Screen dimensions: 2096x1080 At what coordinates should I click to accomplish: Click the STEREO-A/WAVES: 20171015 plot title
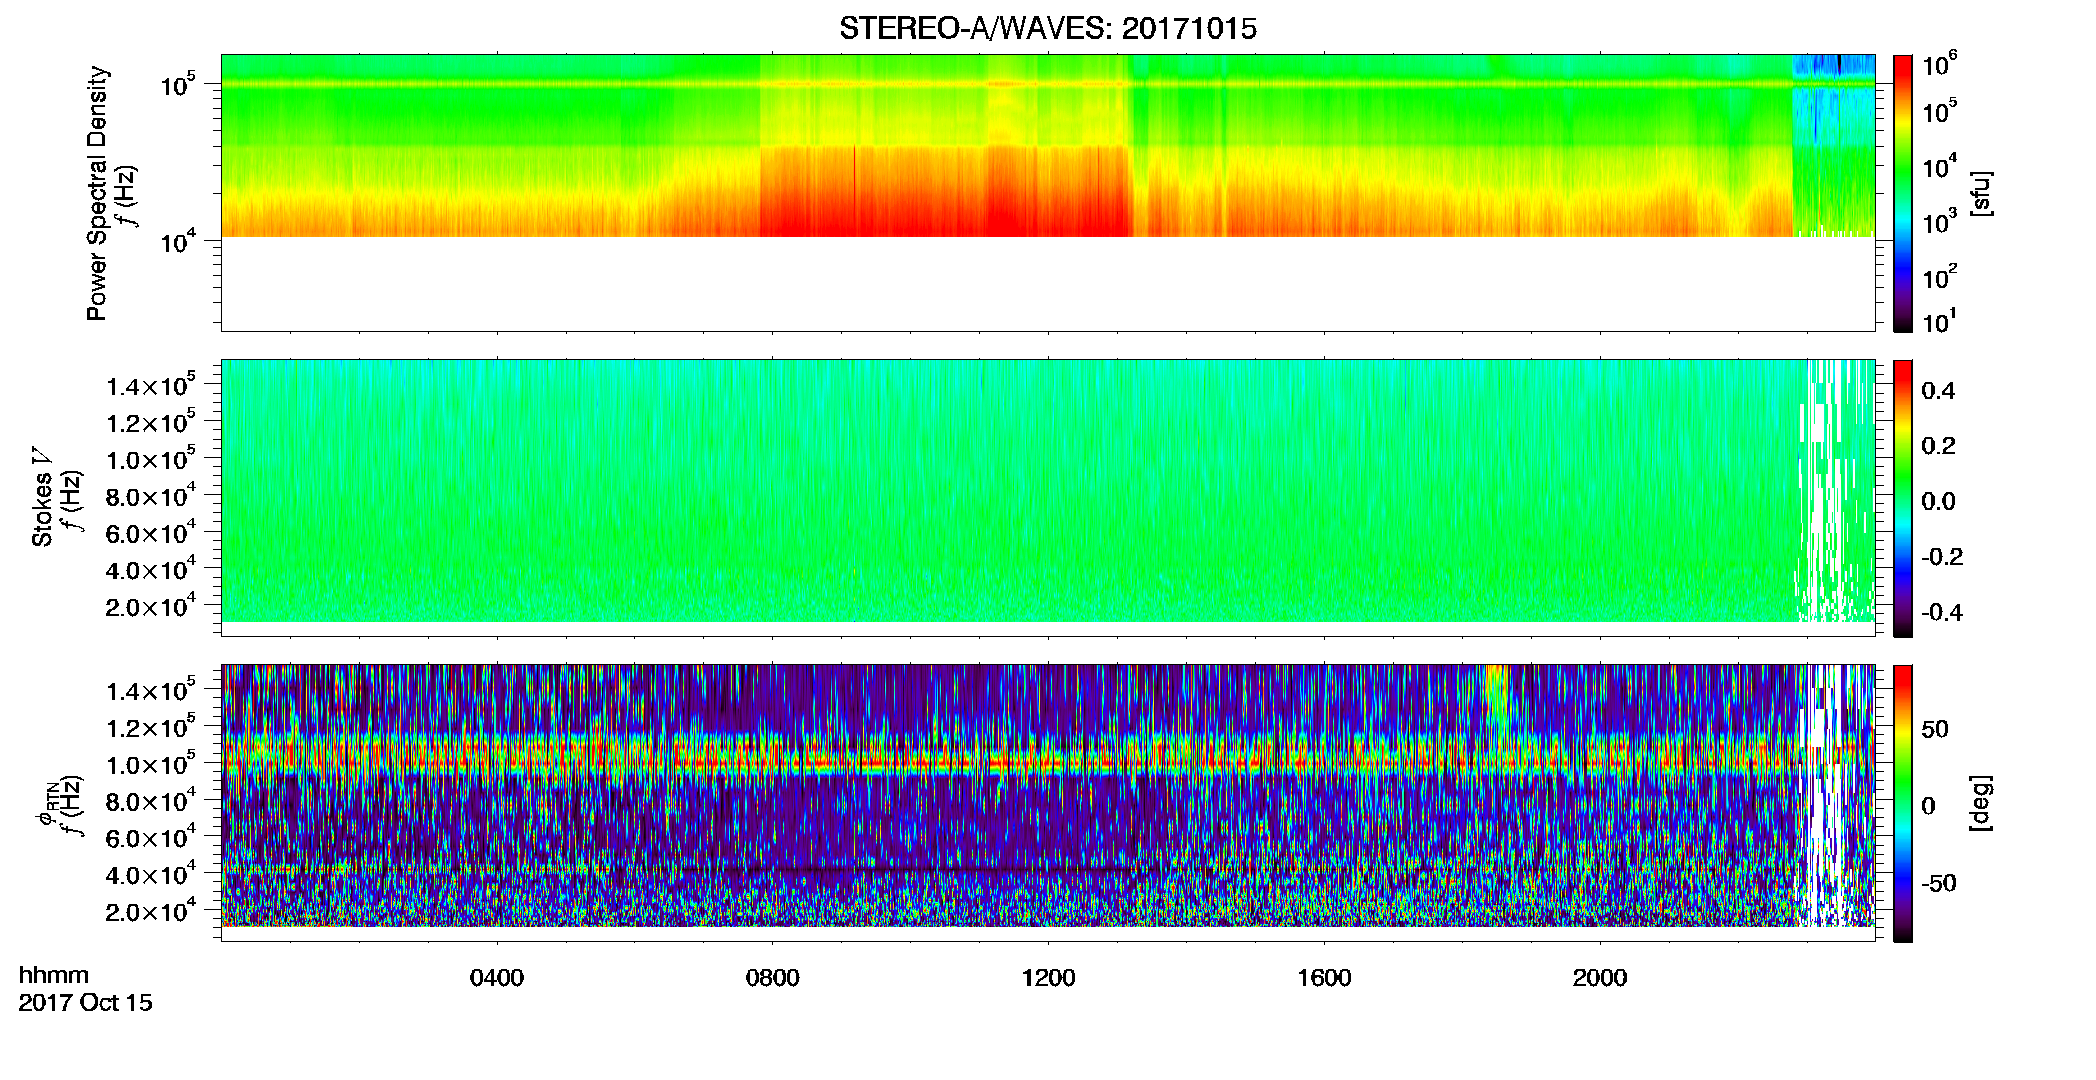[1047, 28]
